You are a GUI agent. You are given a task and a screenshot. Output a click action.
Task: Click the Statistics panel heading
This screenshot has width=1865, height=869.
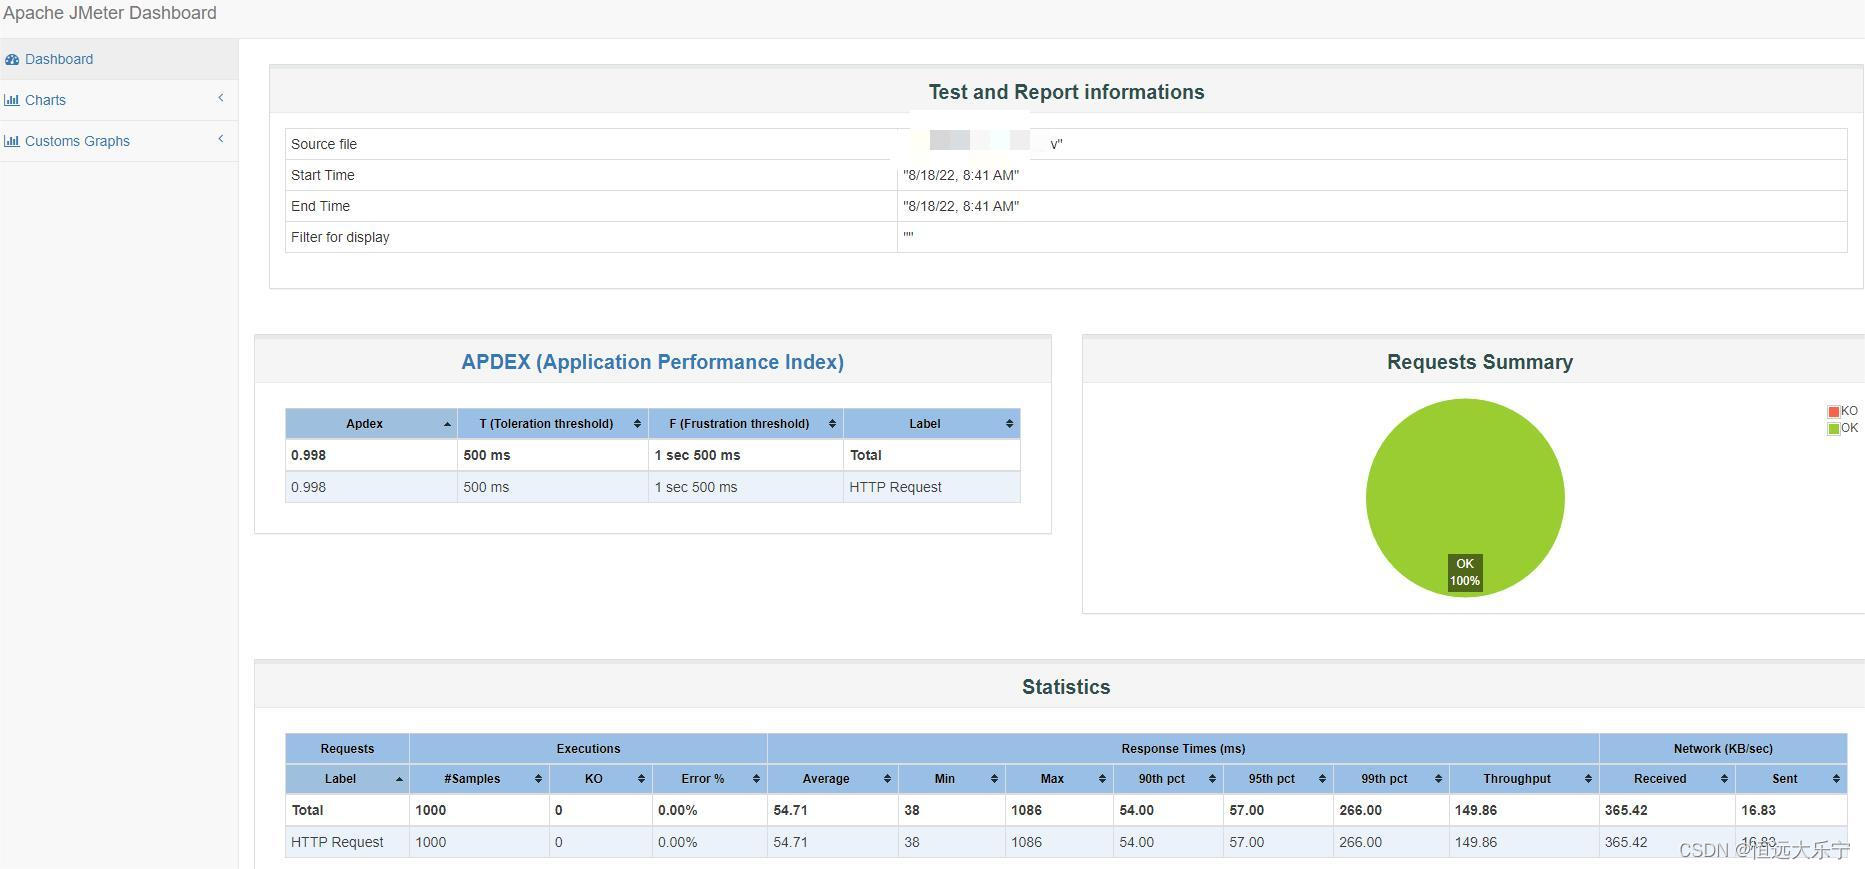(1066, 687)
